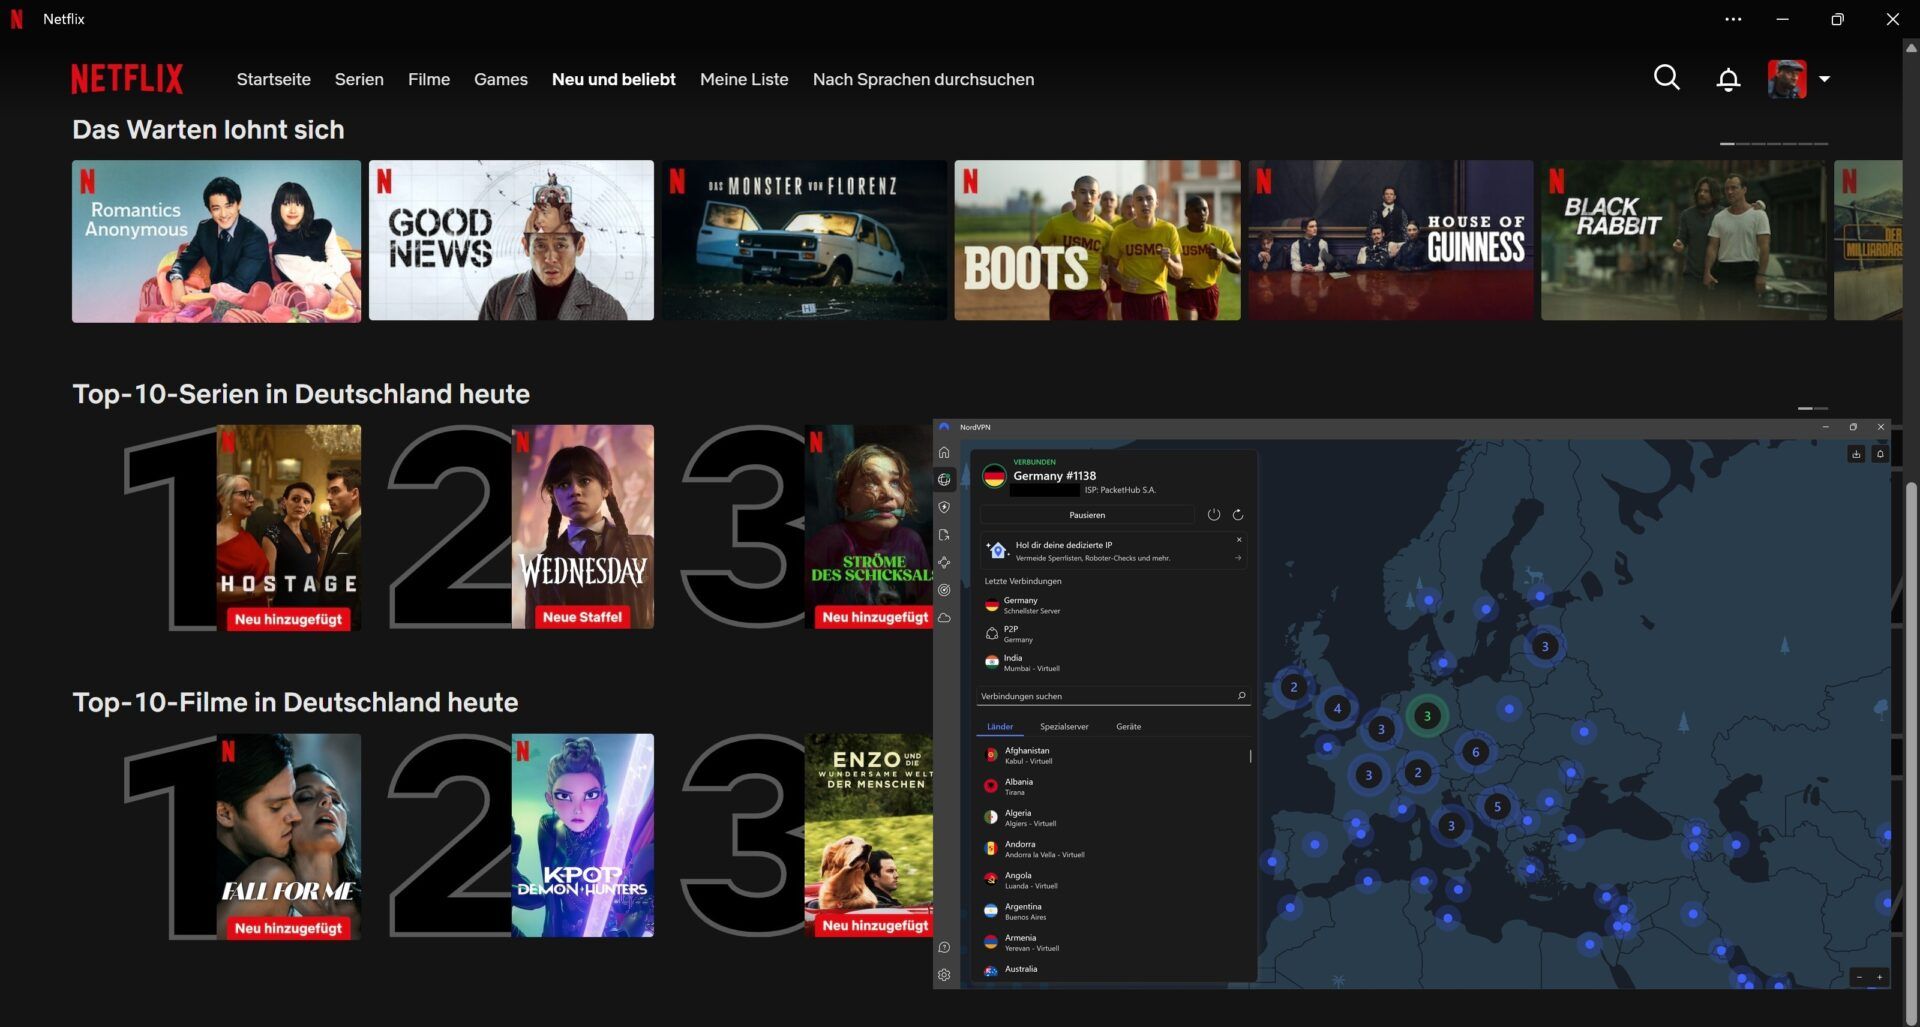
Task: Open Nach Sprachen durchsuchen
Action: pyautogui.click(x=923, y=79)
